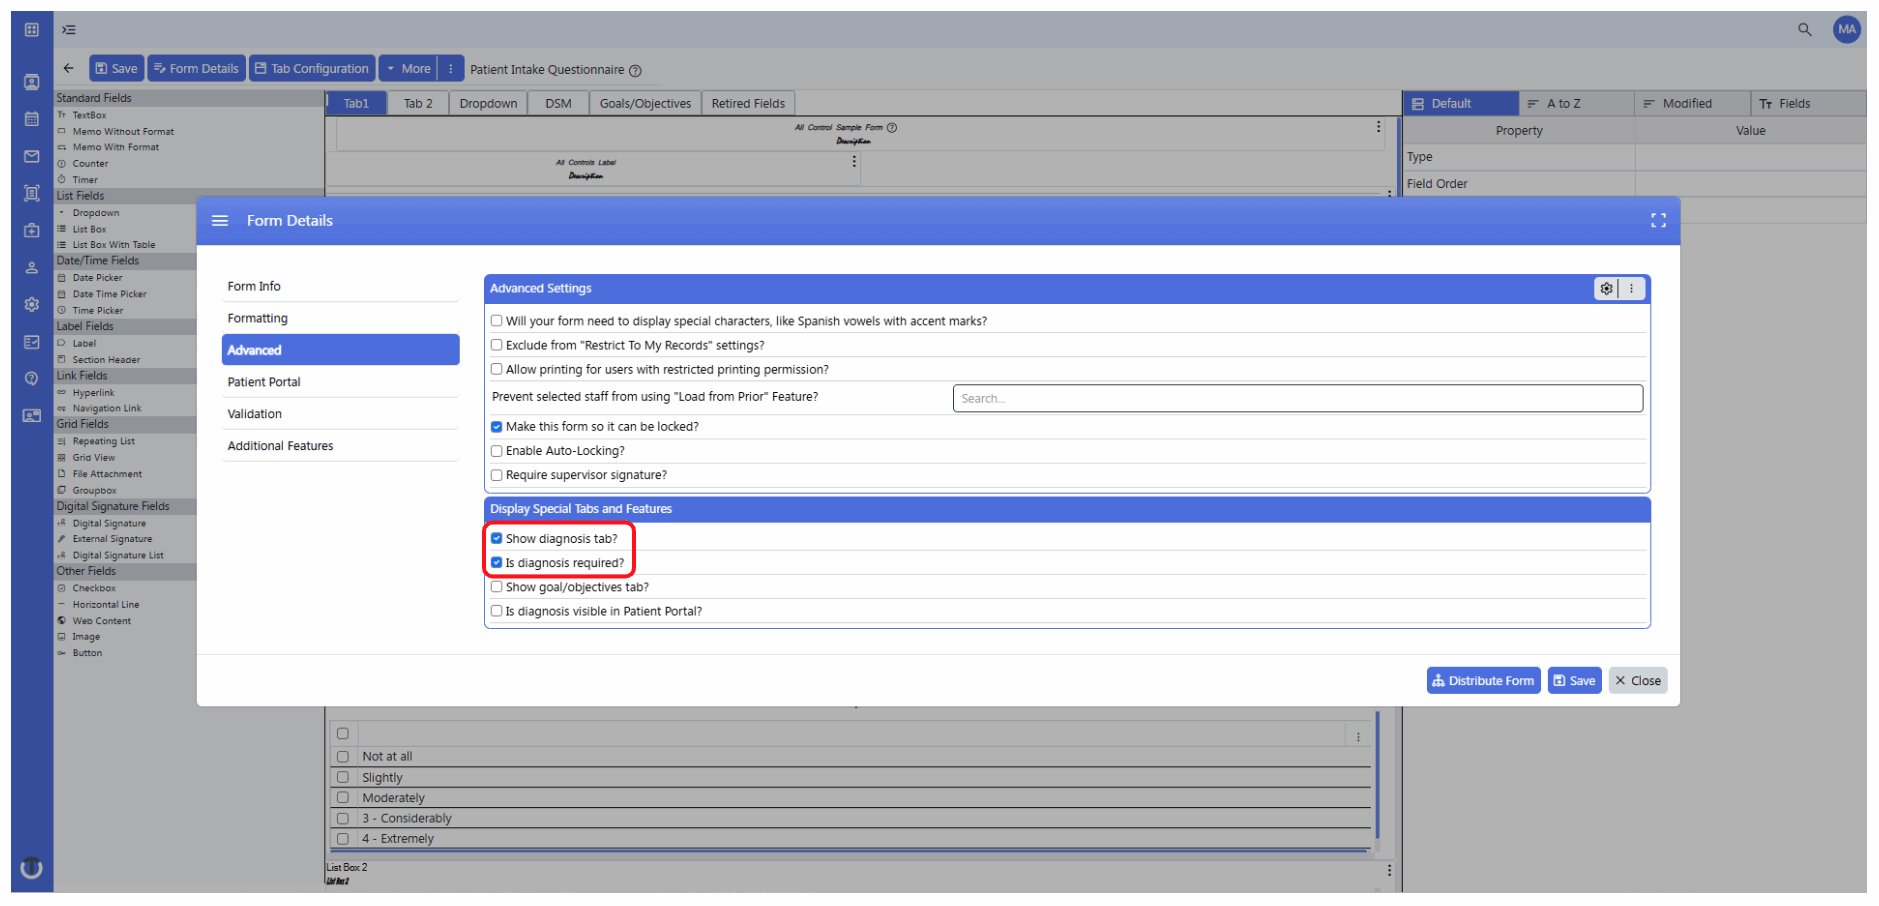Check diagnosis visible in Patient Portal

(x=497, y=611)
